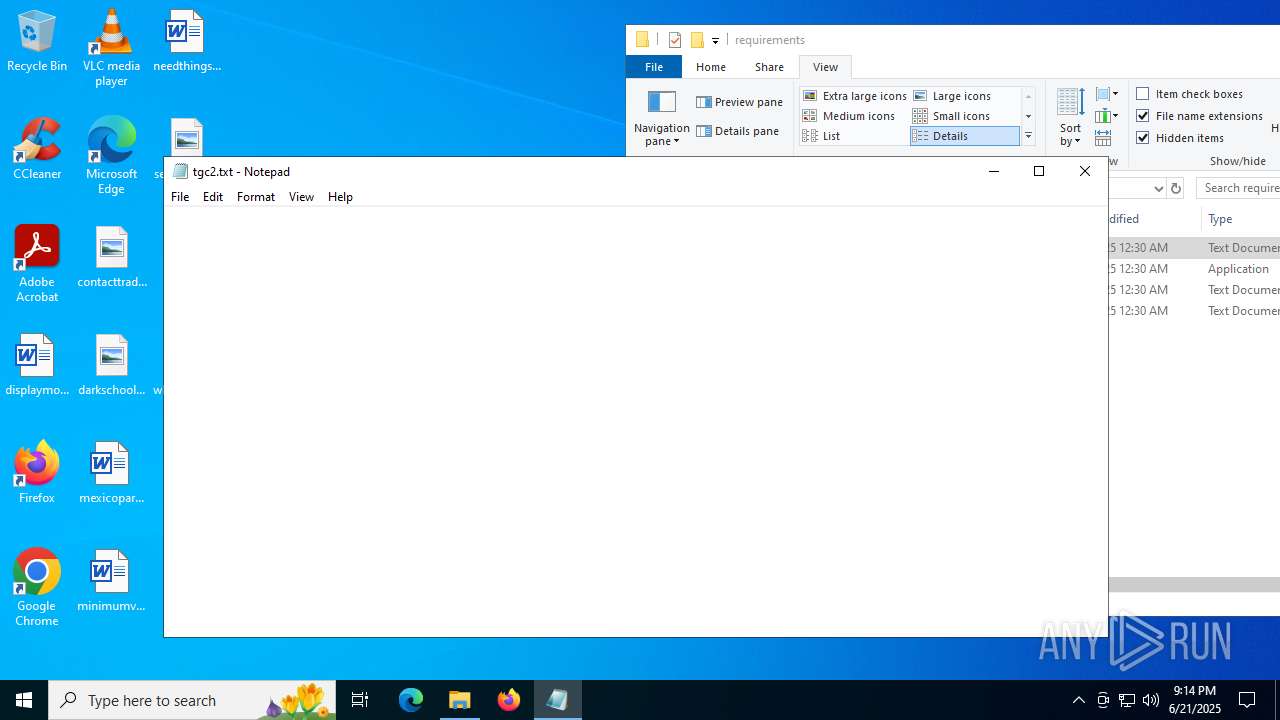Select the View ribbon tab in Explorer
The height and width of the screenshot is (720, 1280).
point(825,67)
